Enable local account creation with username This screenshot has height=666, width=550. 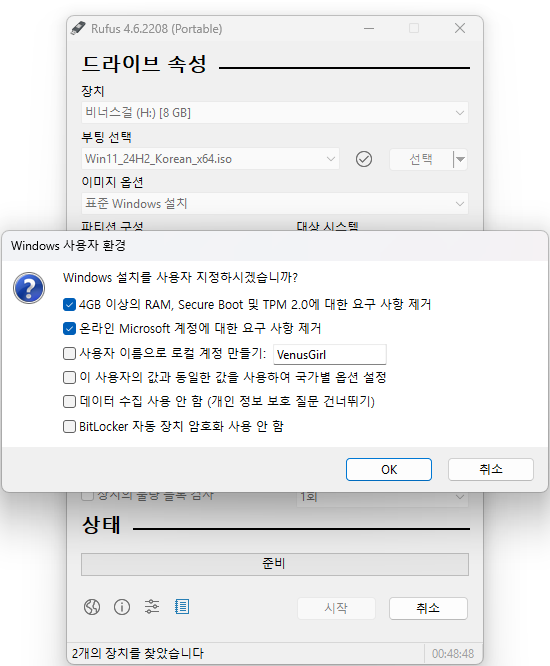pyautogui.click(x=69, y=353)
